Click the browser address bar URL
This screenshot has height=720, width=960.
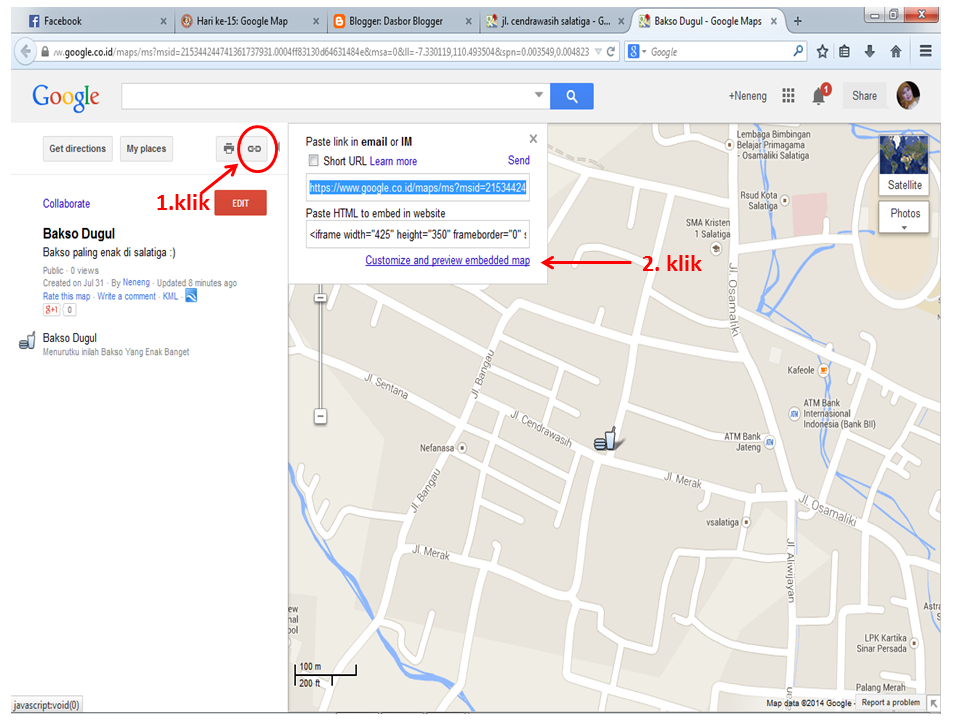(320, 52)
